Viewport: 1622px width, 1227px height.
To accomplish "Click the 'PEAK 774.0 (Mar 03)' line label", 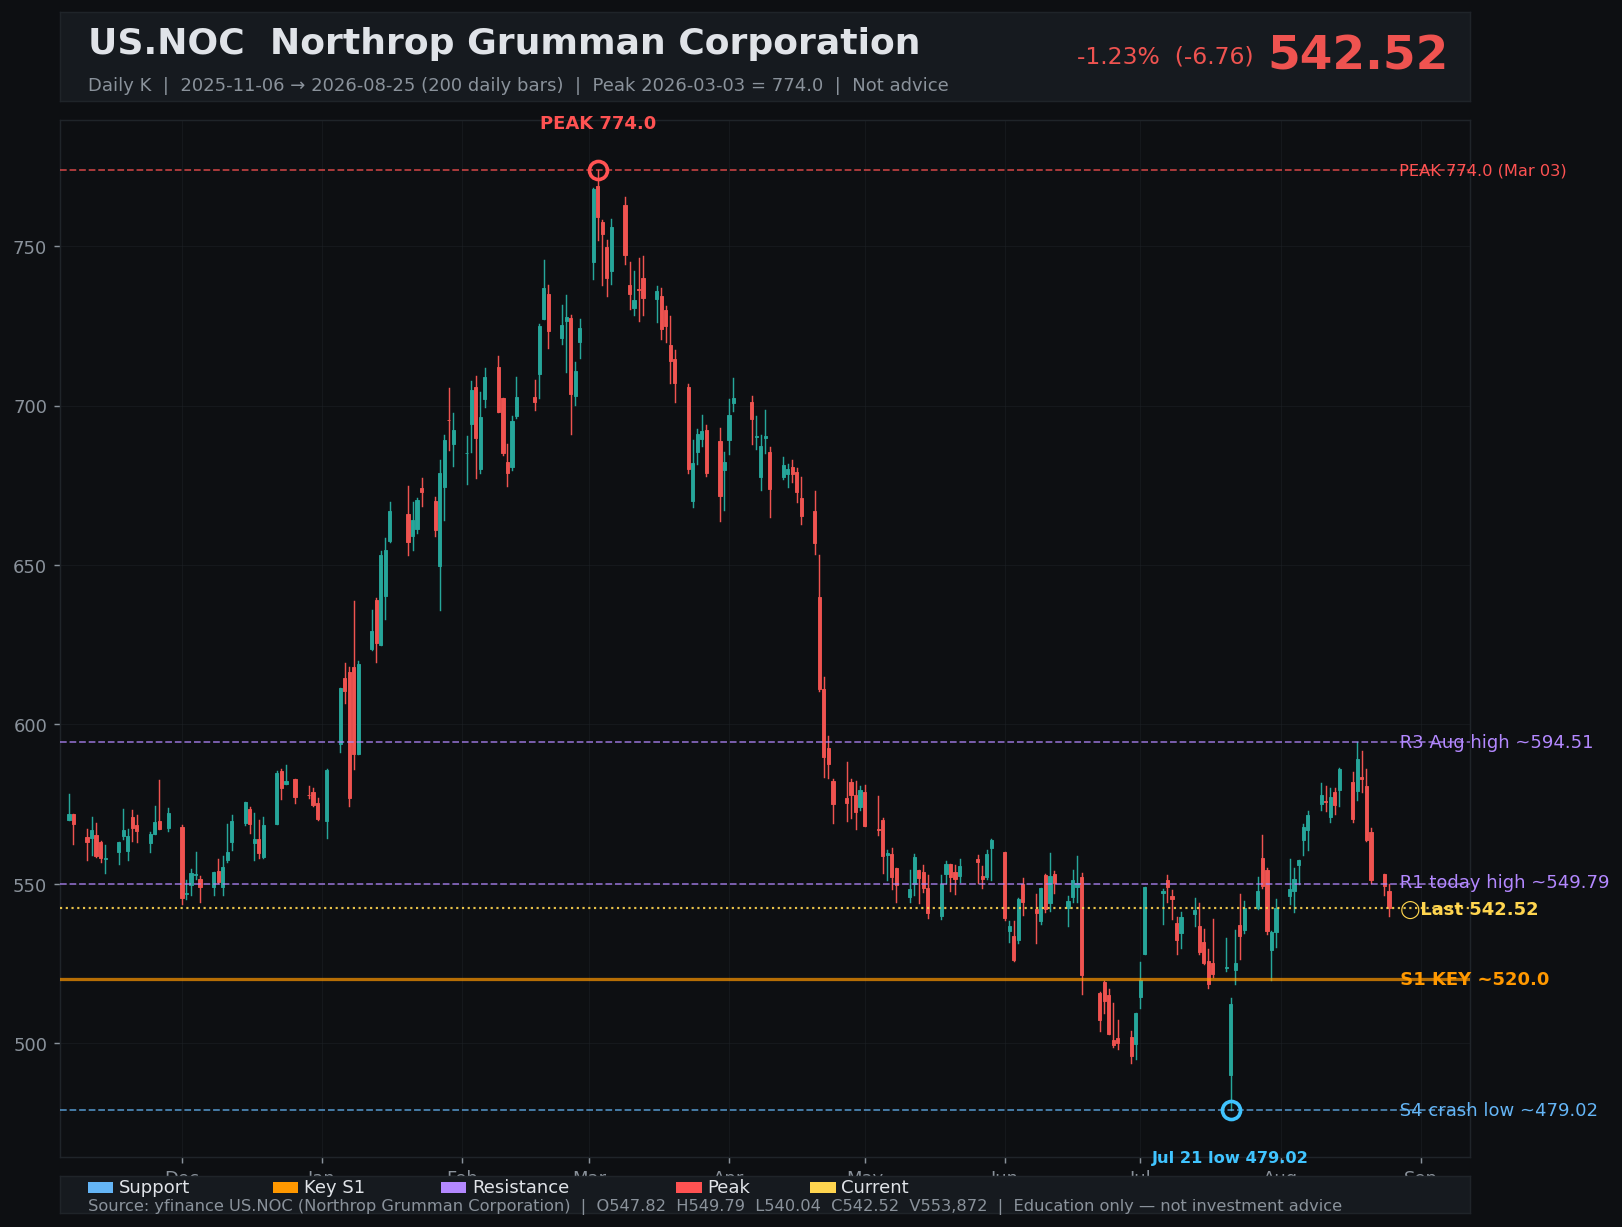I will click(x=1482, y=170).
